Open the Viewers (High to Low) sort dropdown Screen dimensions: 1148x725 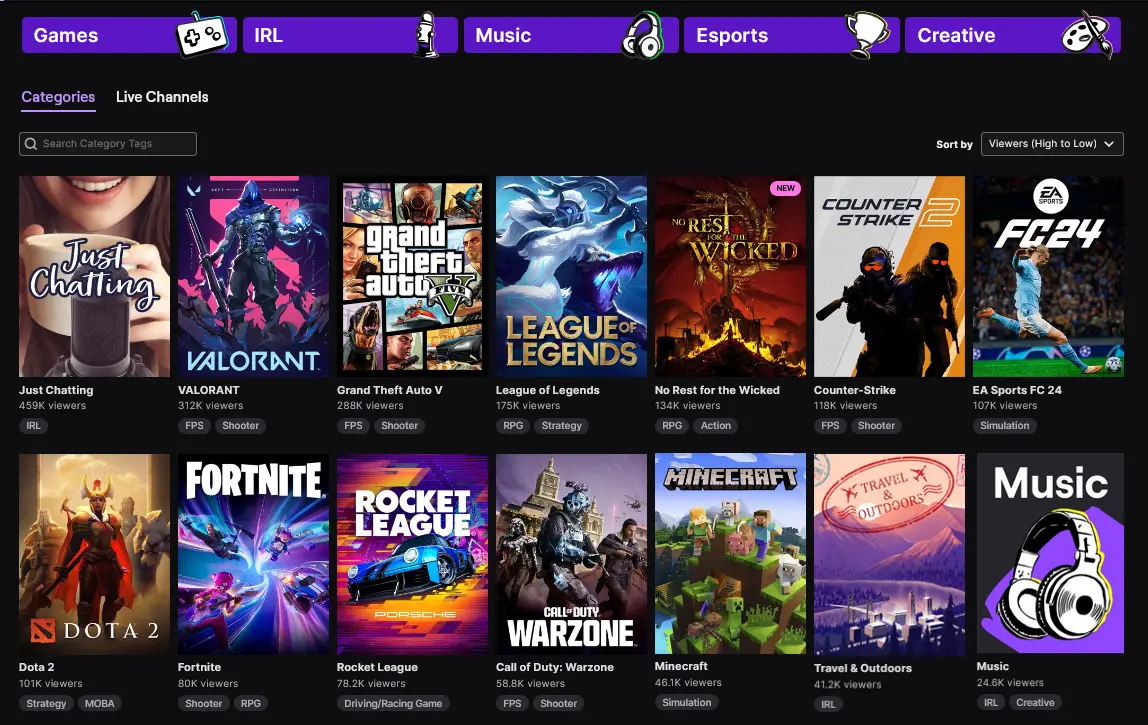(x=1051, y=143)
